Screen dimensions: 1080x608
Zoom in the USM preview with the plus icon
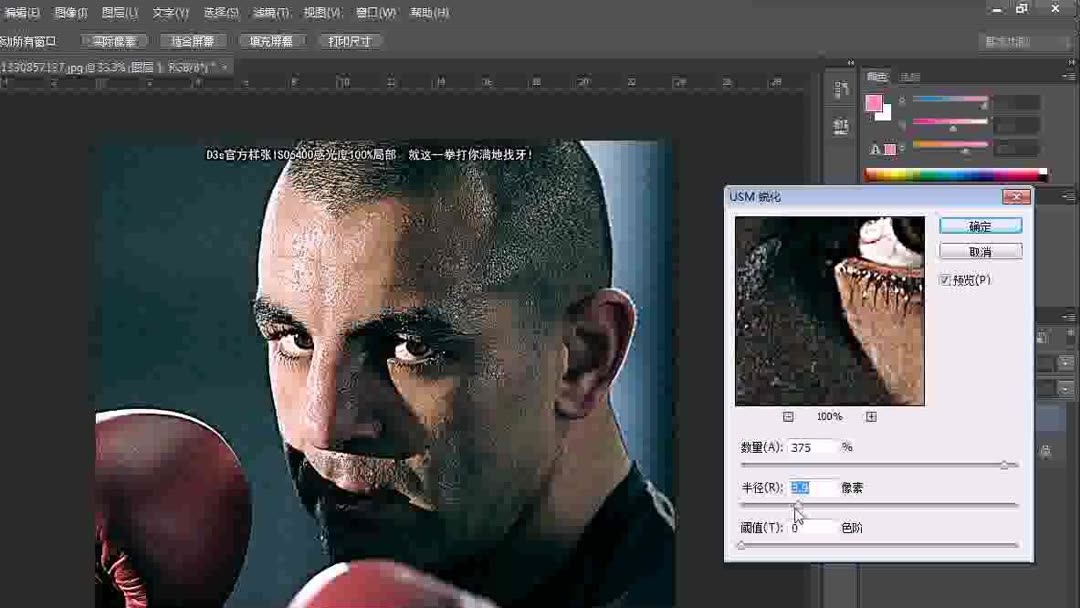click(871, 414)
